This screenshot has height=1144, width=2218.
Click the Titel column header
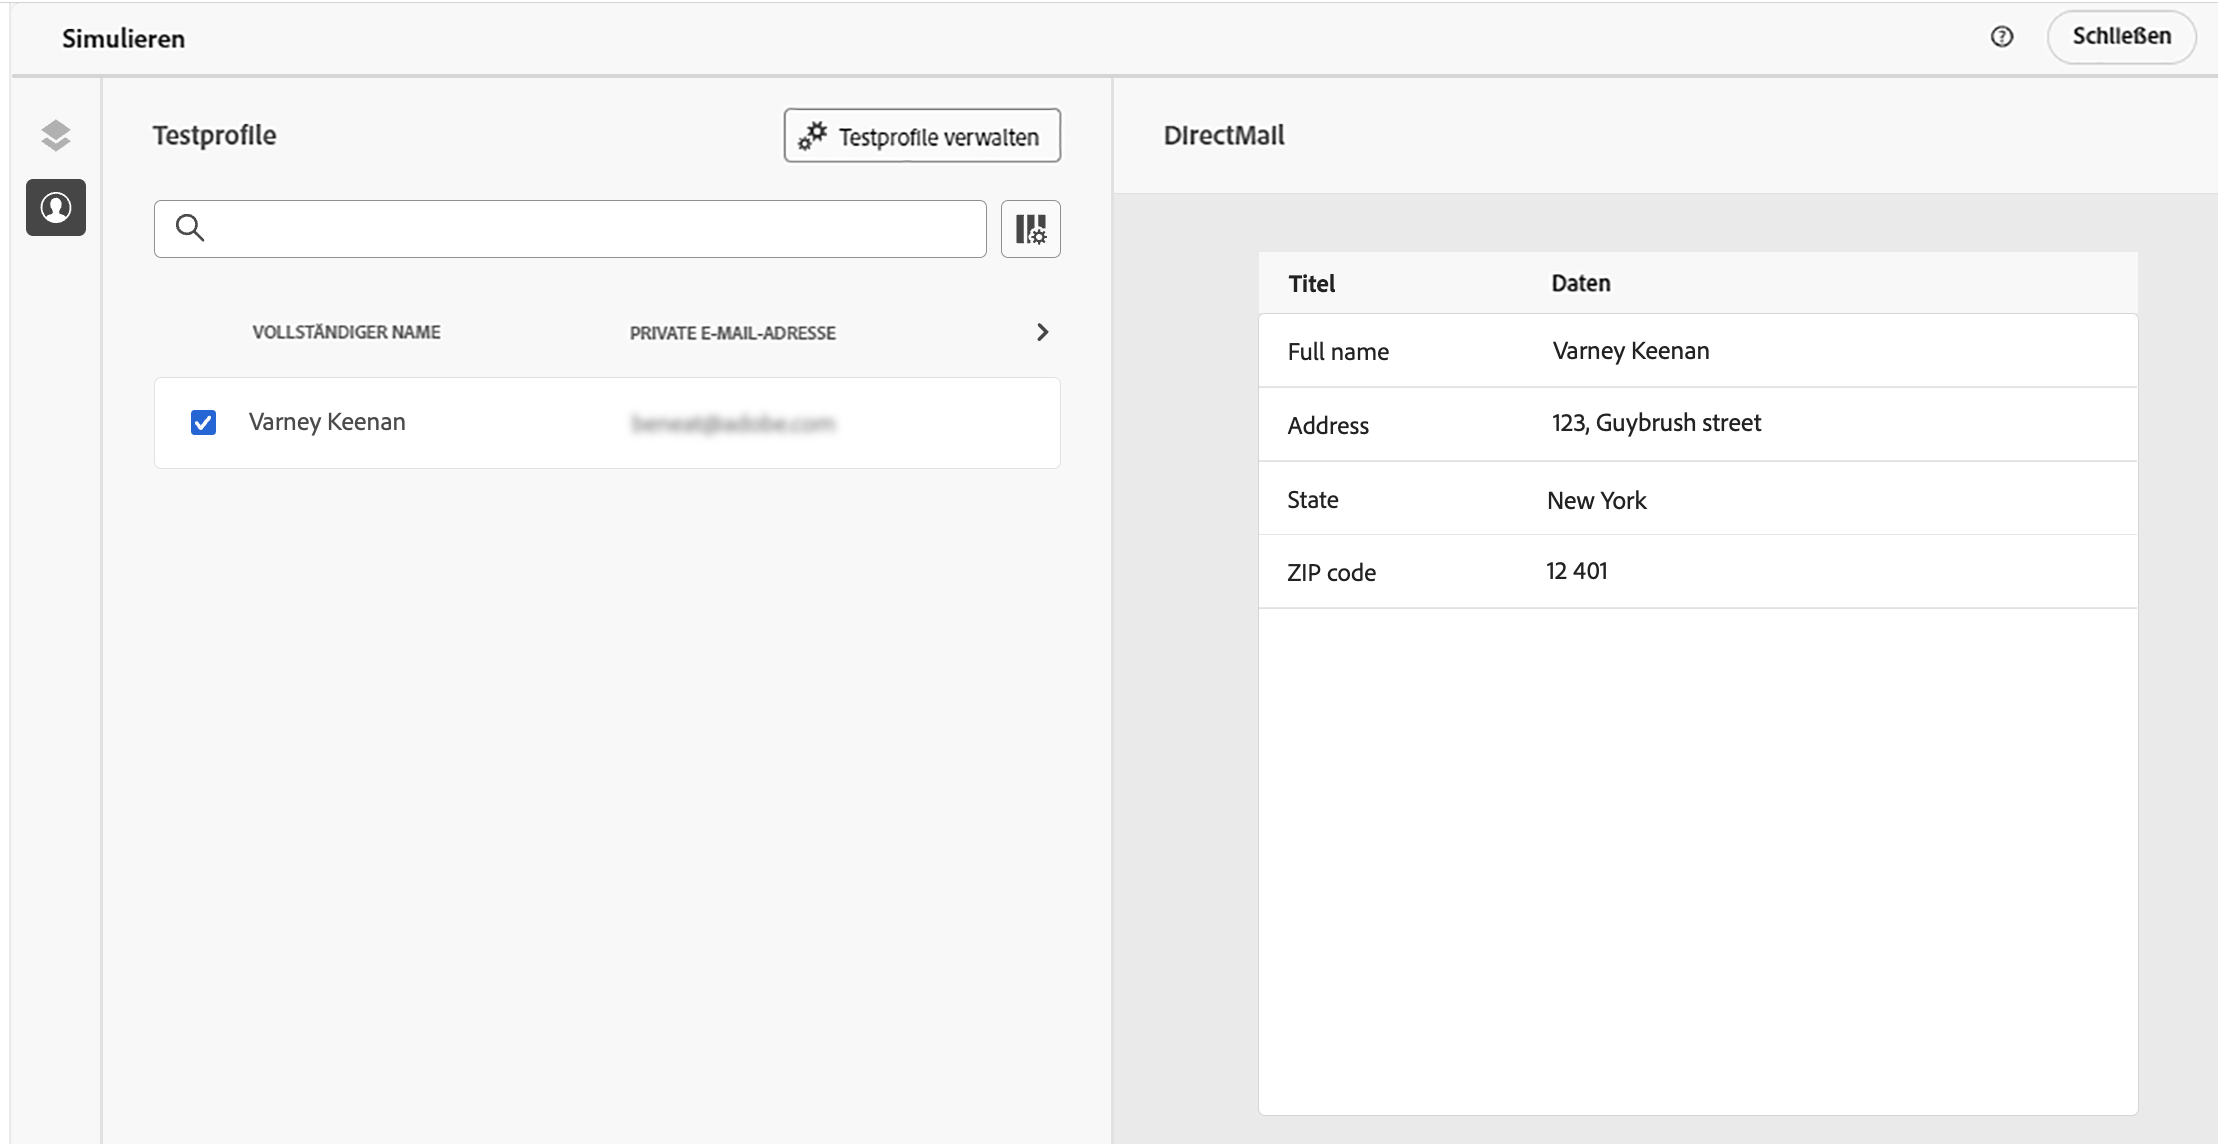[x=1311, y=284]
